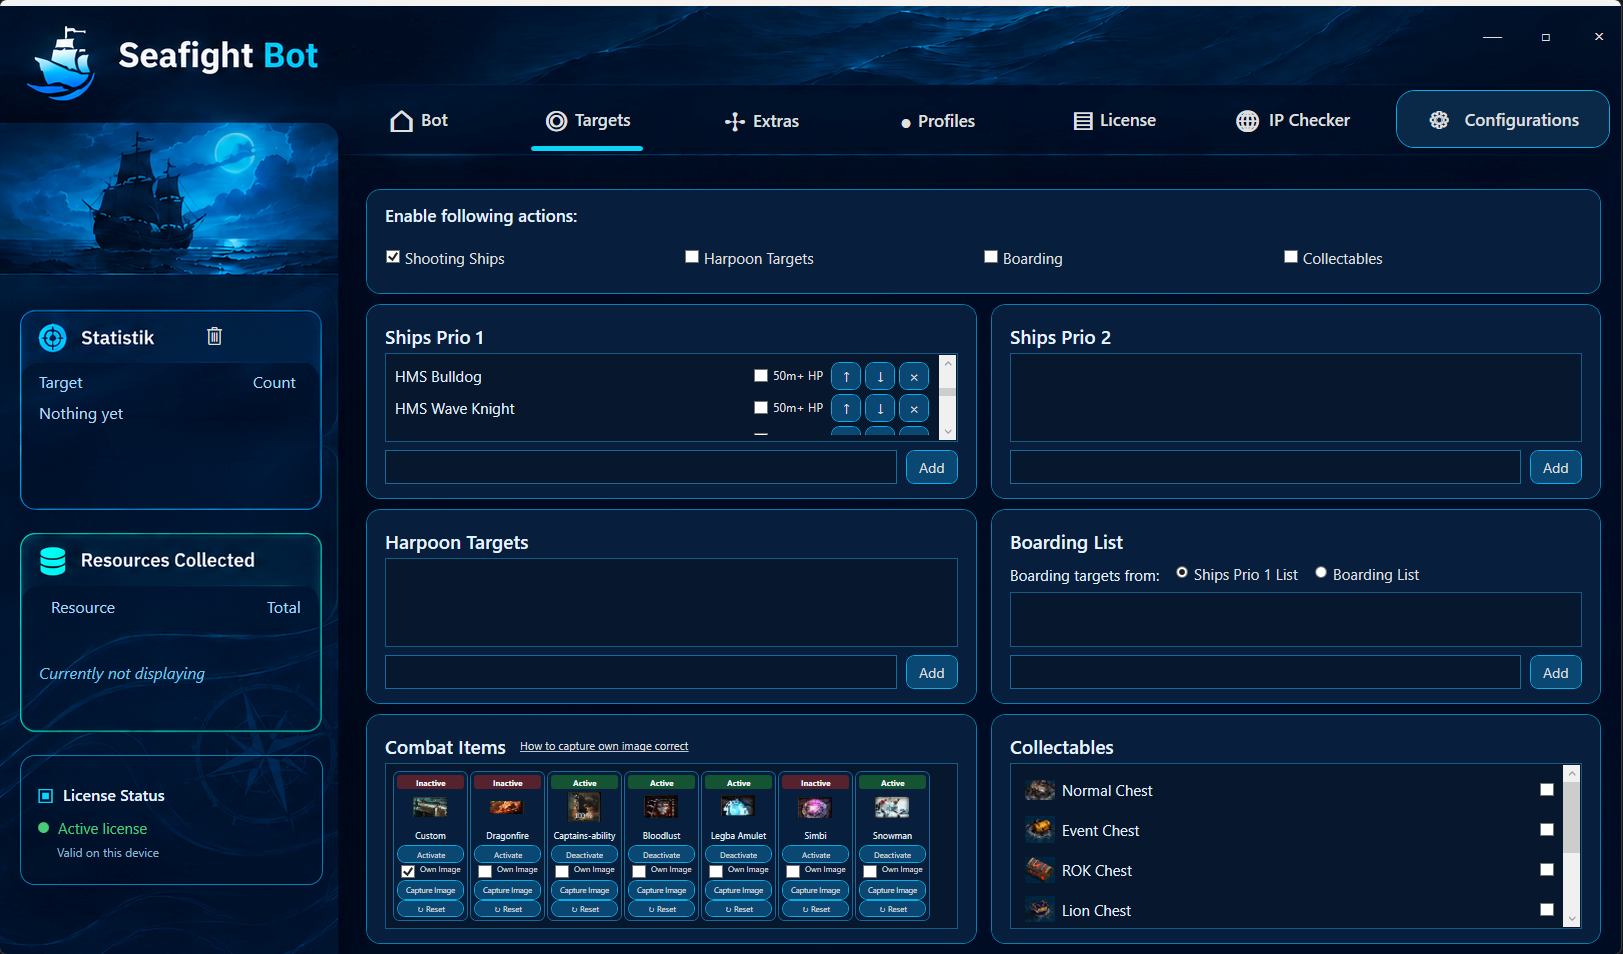Select Boarding List radio option
Screen dimensions: 1623x954
tap(1321, 573)
